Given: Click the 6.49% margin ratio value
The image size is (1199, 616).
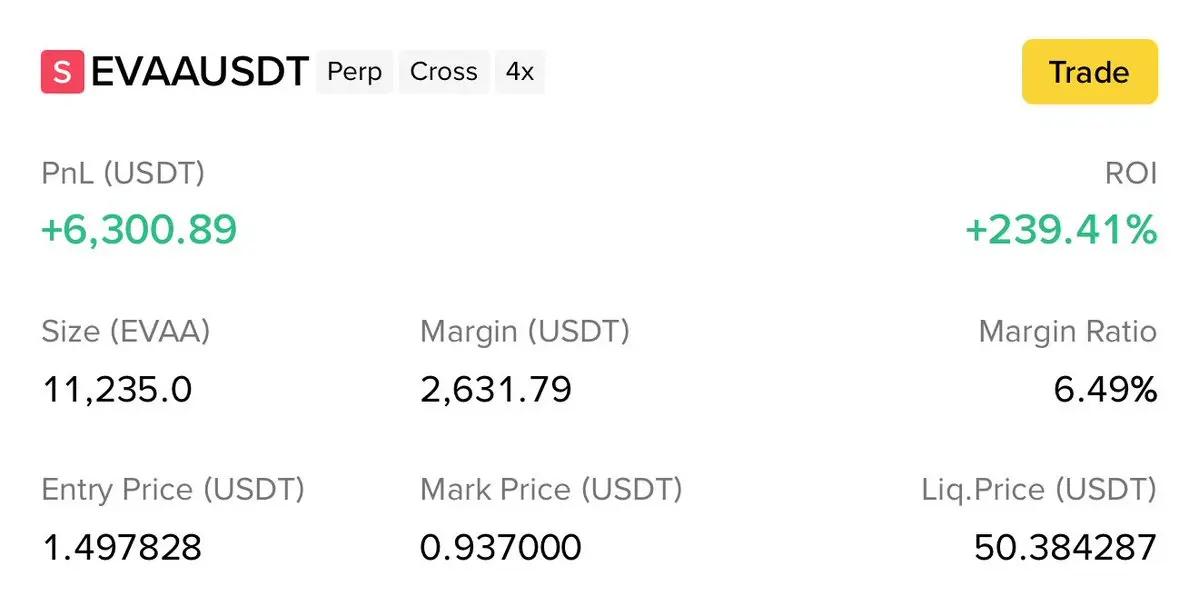Looking at the screenshot, I should click(x=1105, y=389).
